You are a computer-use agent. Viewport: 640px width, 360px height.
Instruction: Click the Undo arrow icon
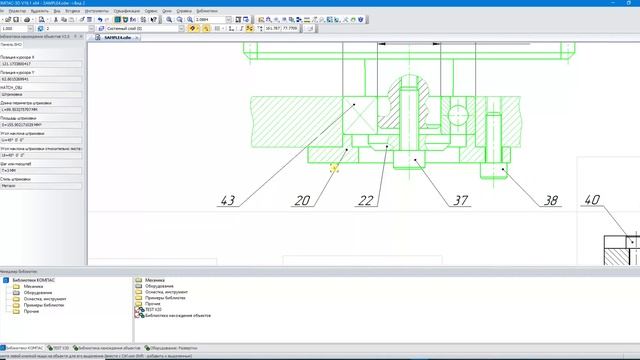point(100,20)
